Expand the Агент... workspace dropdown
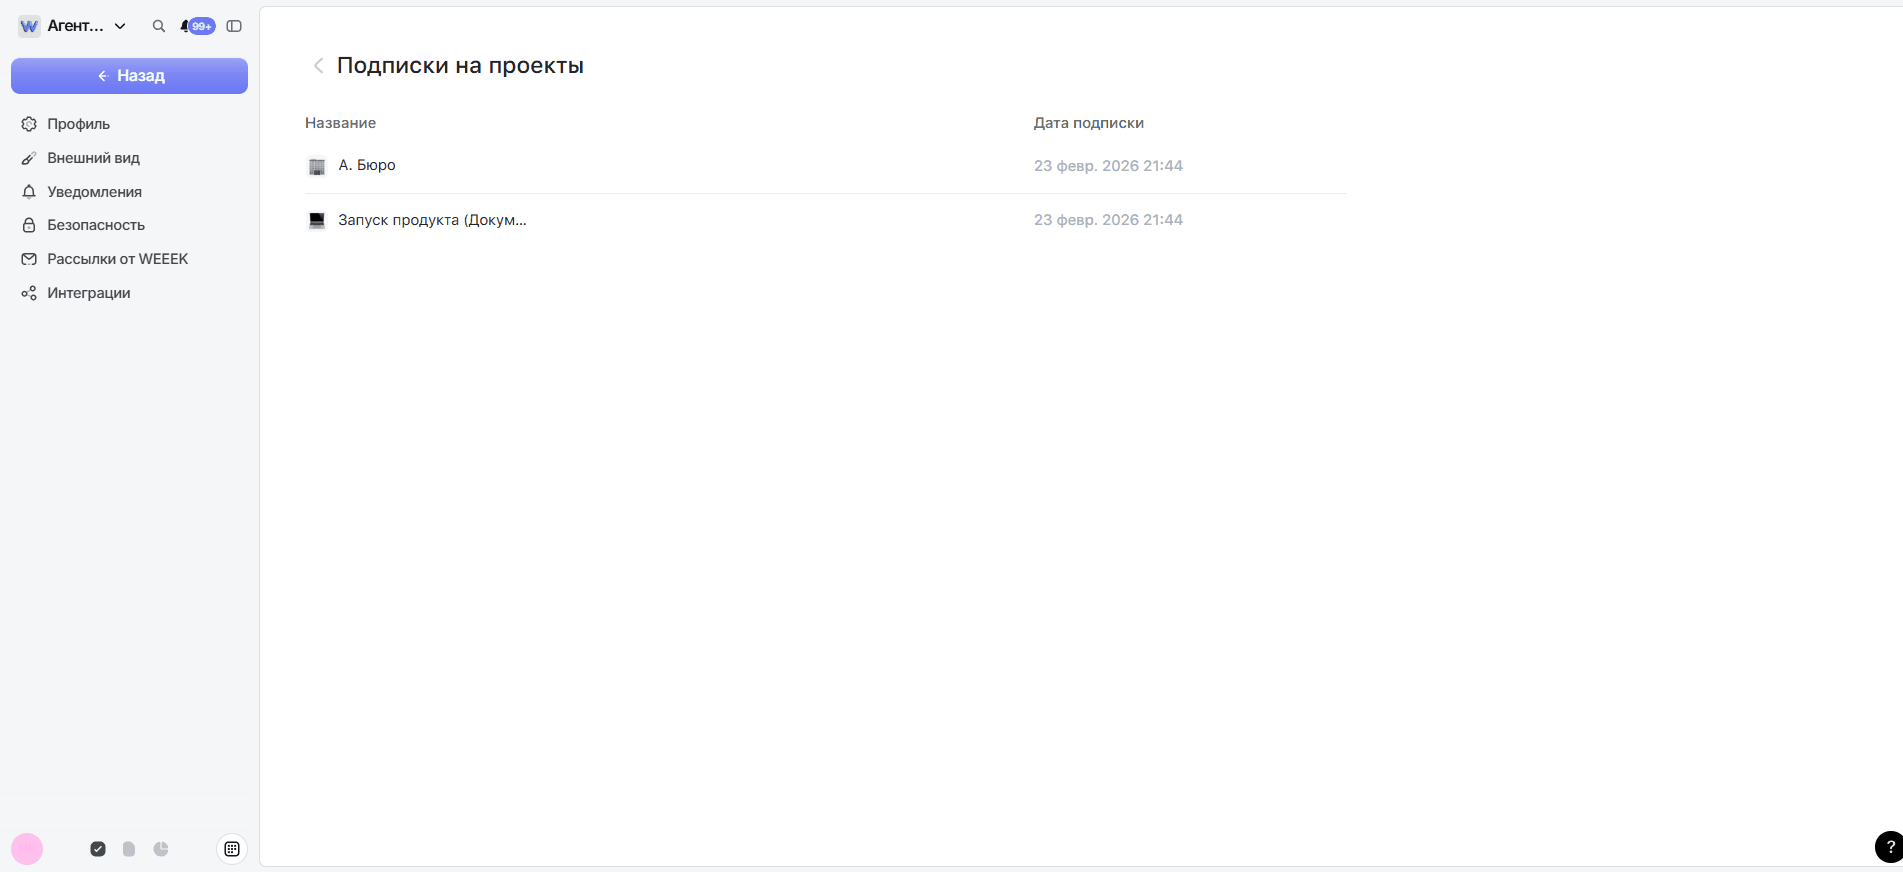1903x872 pixels. click(120, 27)
